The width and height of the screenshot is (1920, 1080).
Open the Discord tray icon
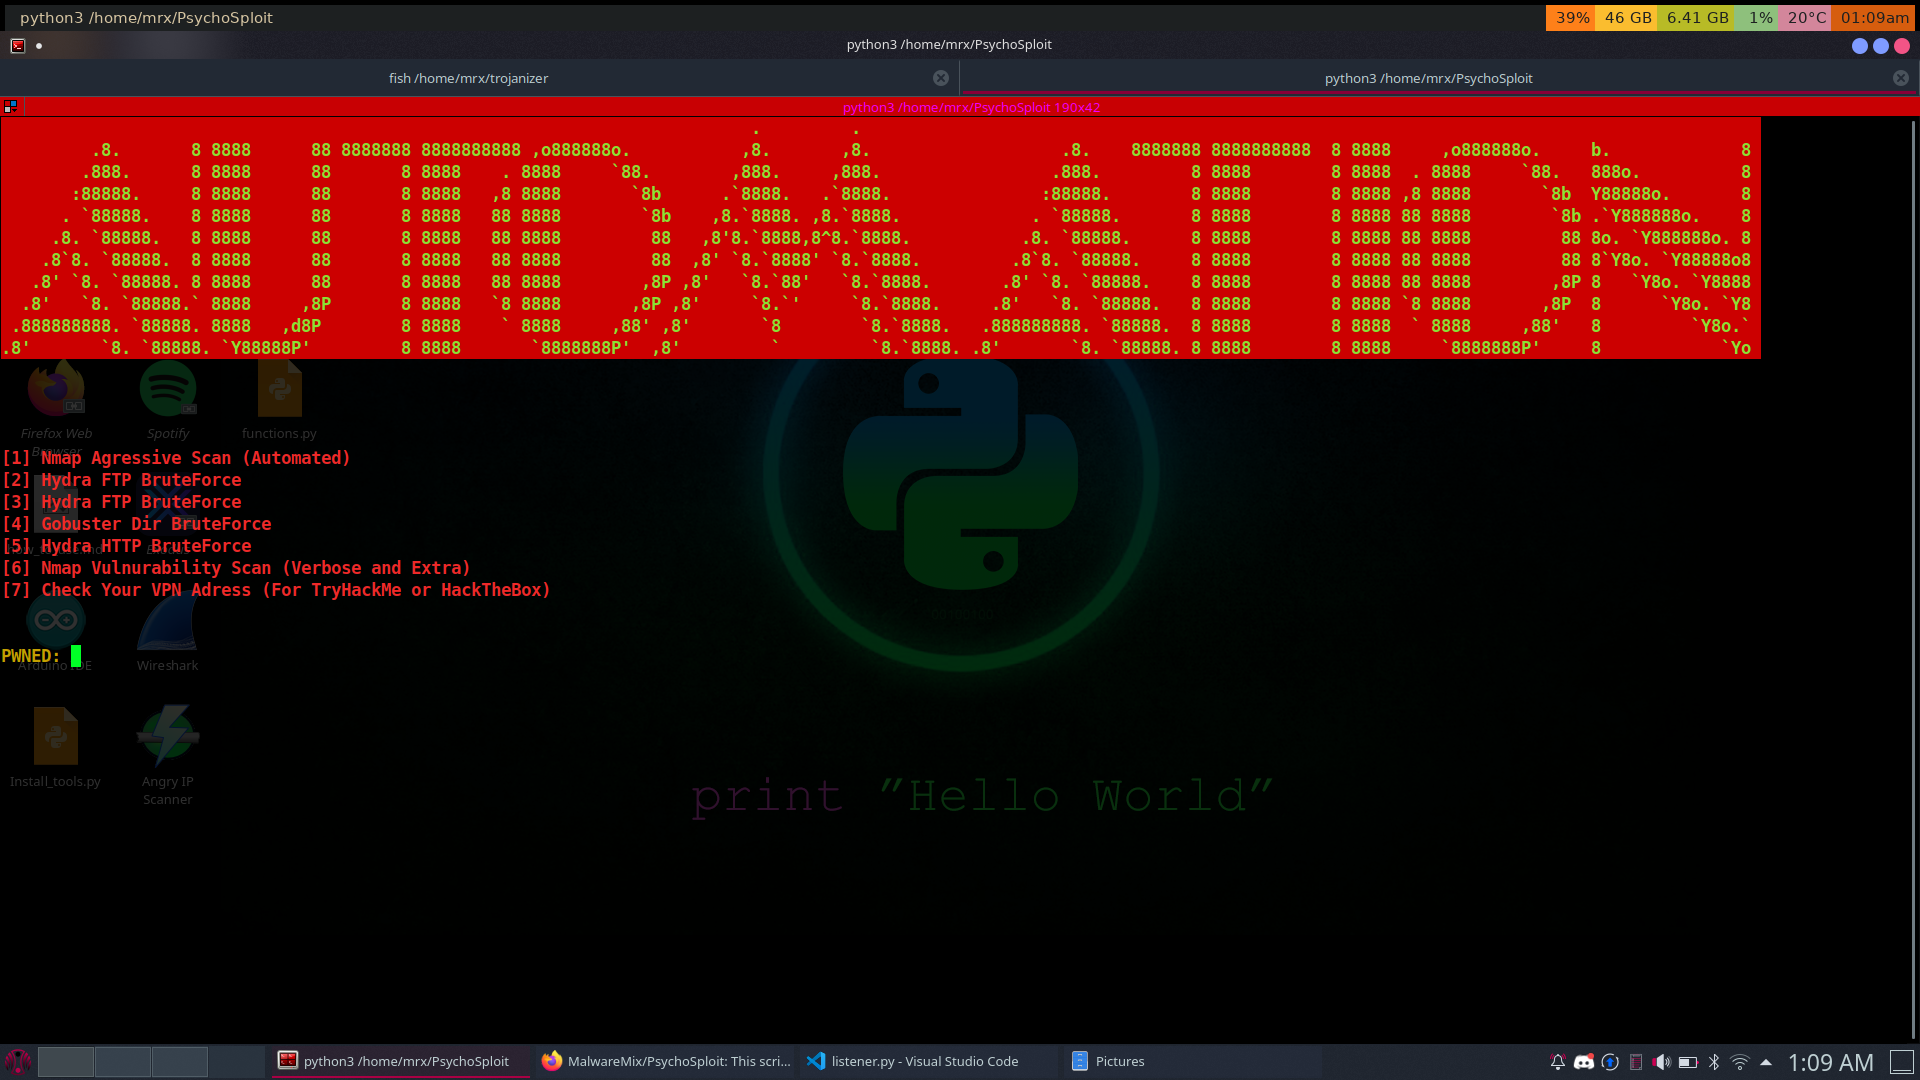[1583, 1062]
